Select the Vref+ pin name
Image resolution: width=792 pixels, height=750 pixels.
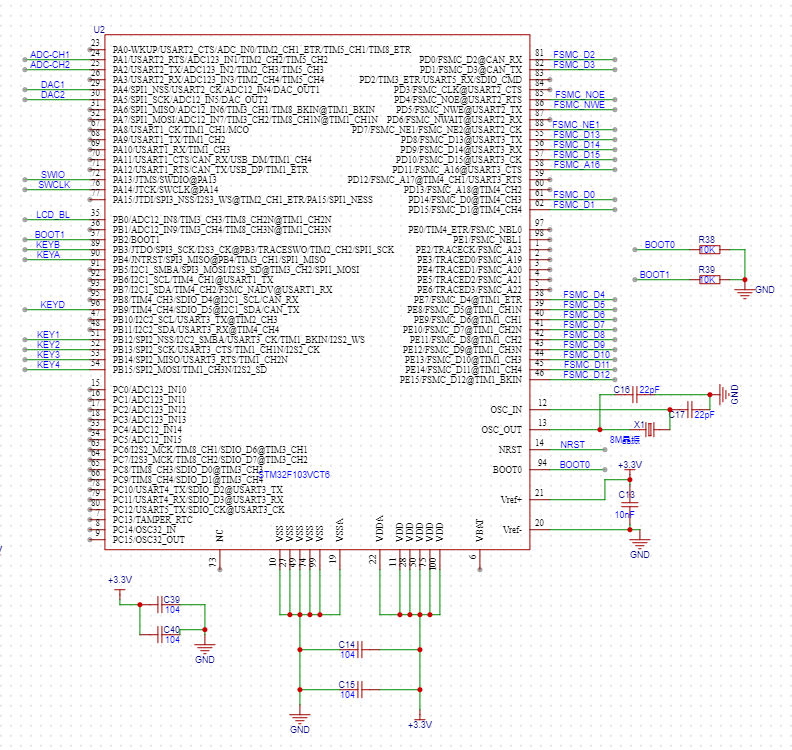click(x=511, y=500)
